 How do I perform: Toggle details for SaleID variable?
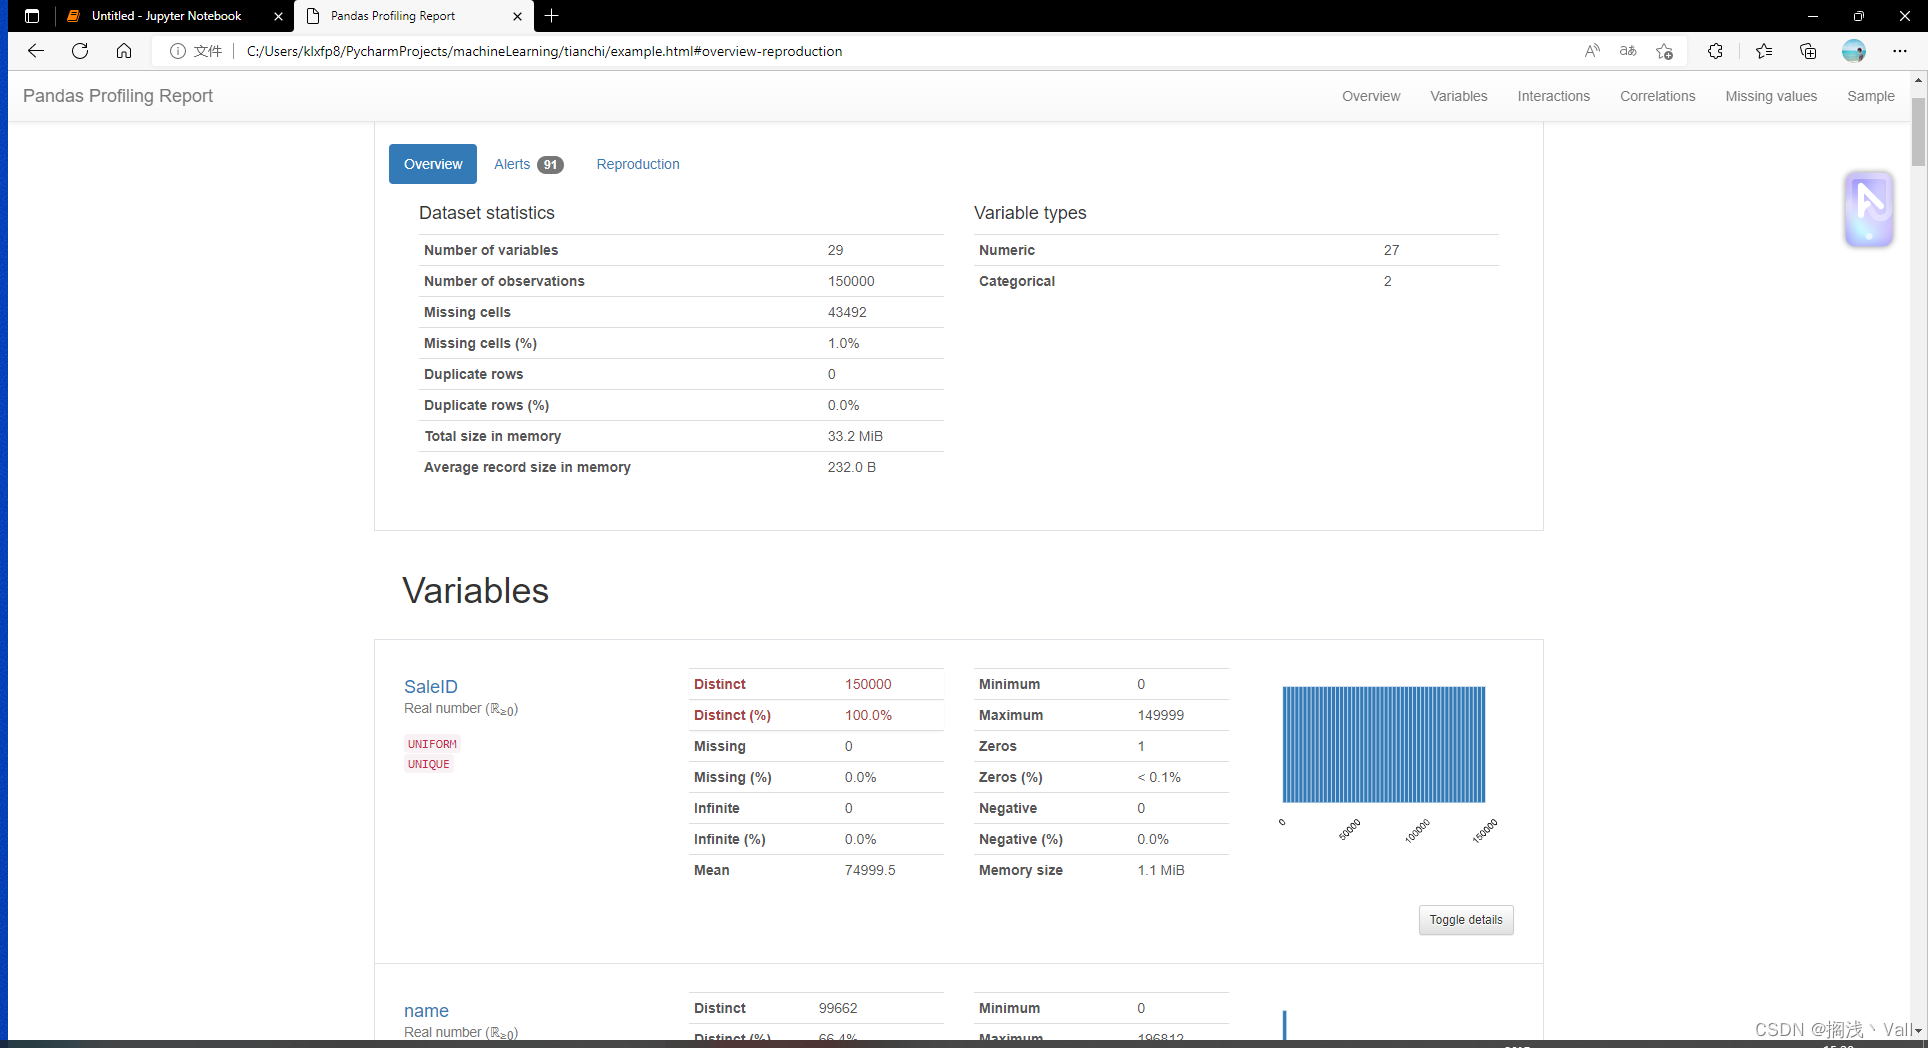click(x=1466, y=920)
